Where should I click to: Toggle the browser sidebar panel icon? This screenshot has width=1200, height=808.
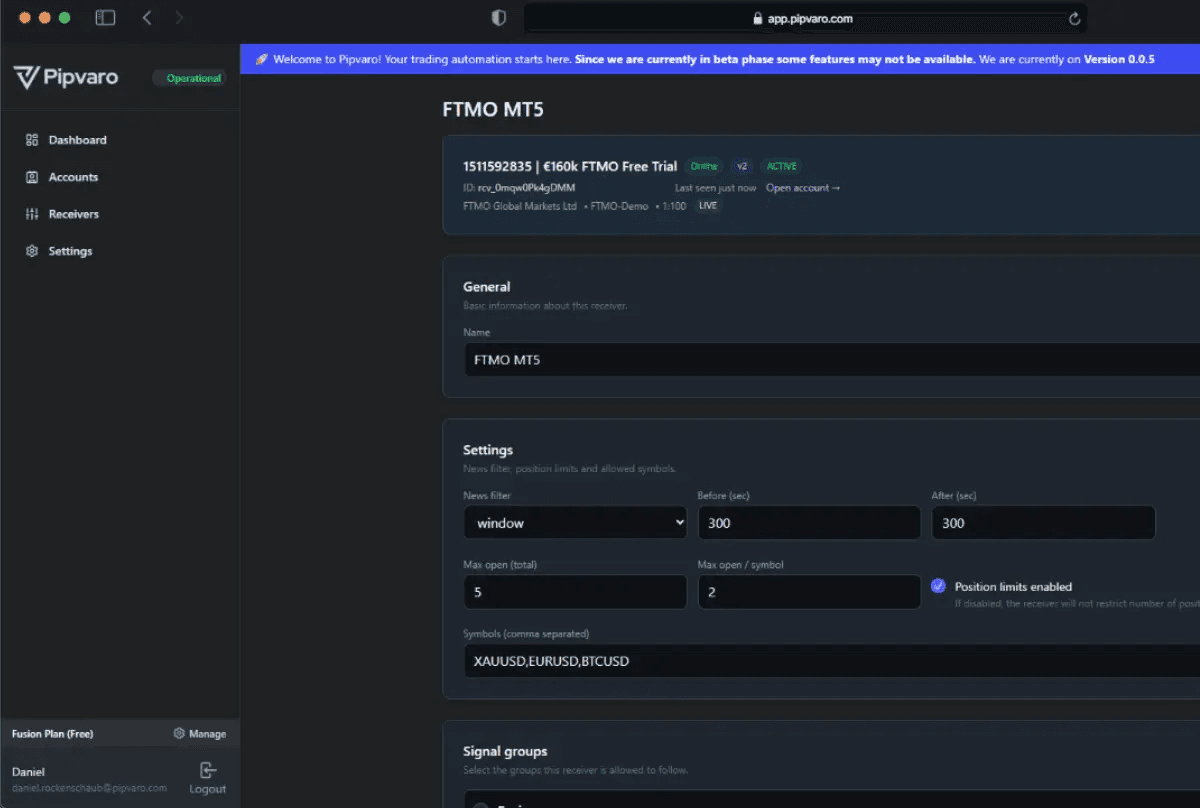(105, 18)
